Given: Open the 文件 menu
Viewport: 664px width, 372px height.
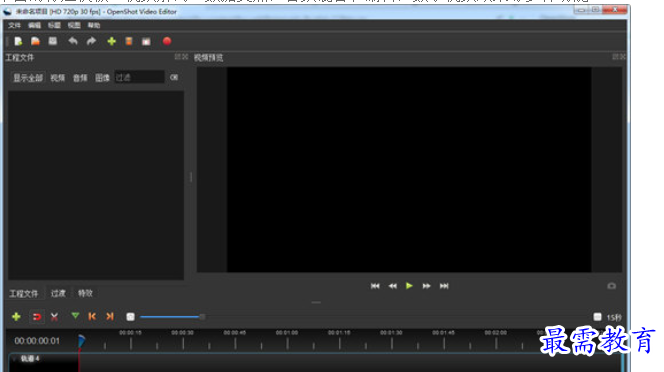Looking at the screenshot, I should tap(14, 25).
